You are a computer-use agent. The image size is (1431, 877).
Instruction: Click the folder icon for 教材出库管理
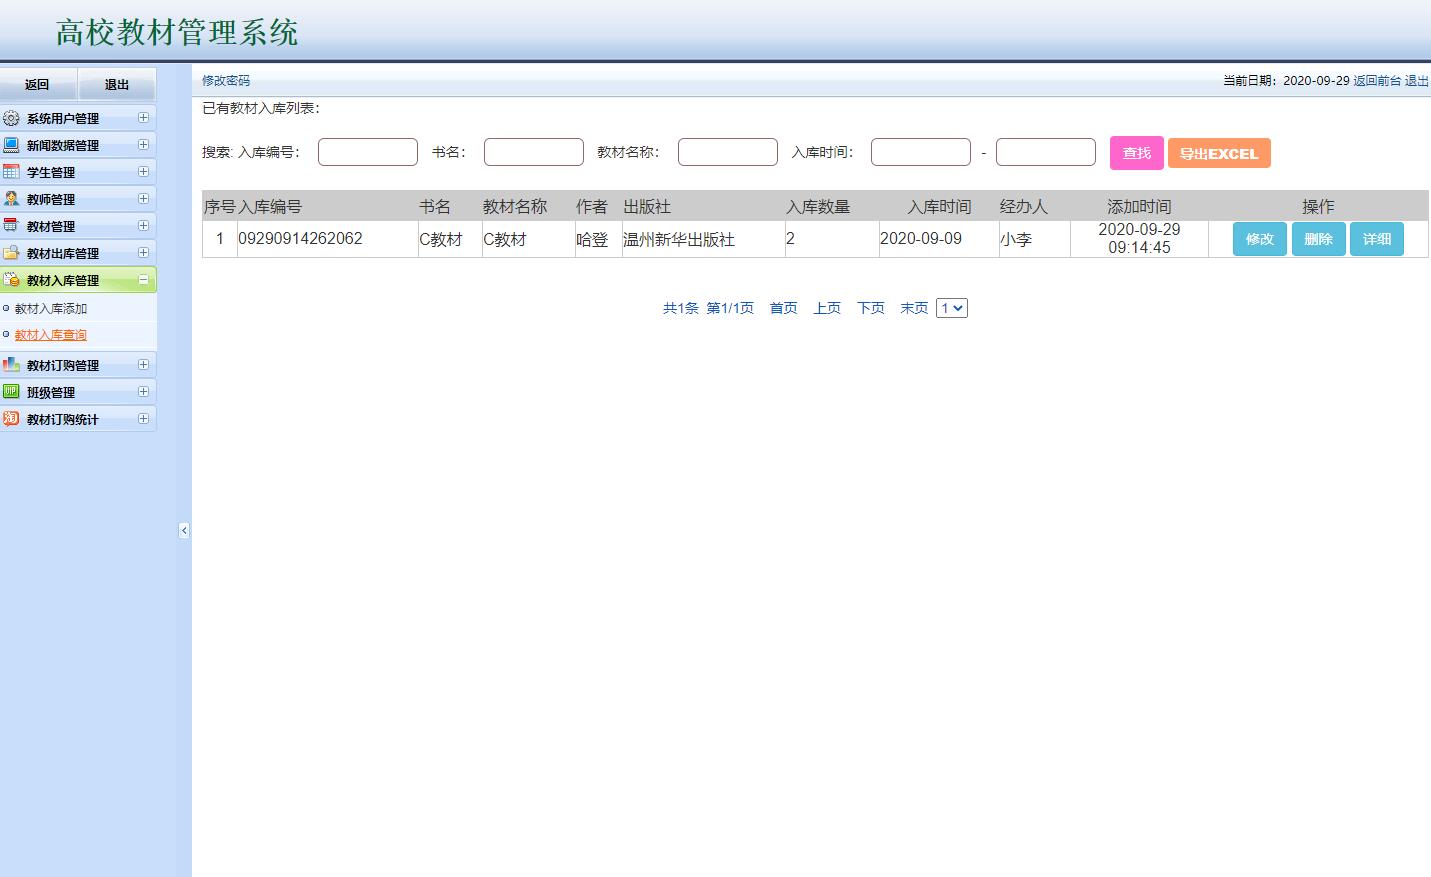click(11, 252)
